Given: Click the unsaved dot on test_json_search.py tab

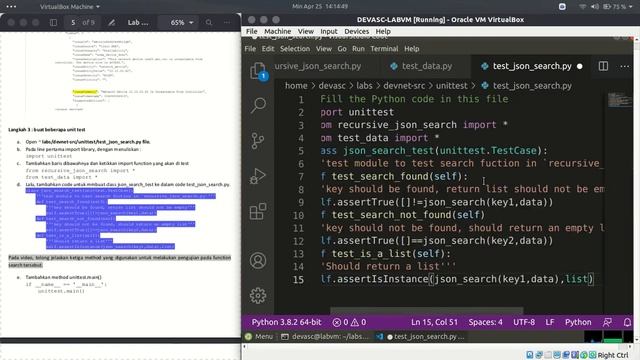Looking at the screenshot, I should coord(580,66).
